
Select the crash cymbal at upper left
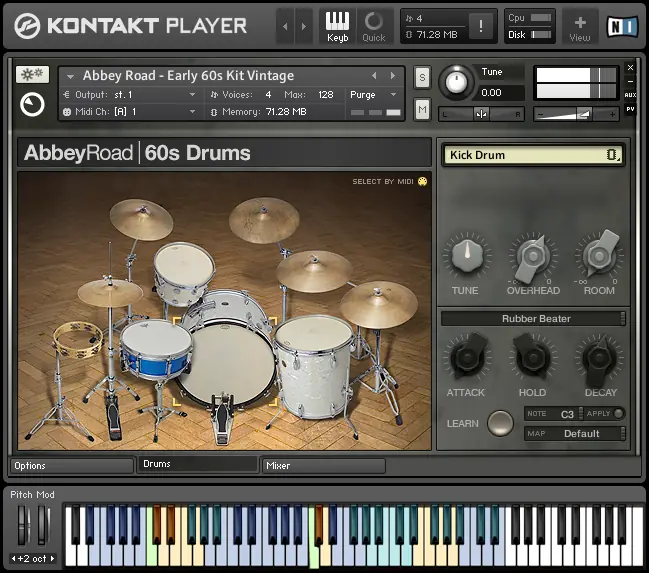click(x=142, y=219)
